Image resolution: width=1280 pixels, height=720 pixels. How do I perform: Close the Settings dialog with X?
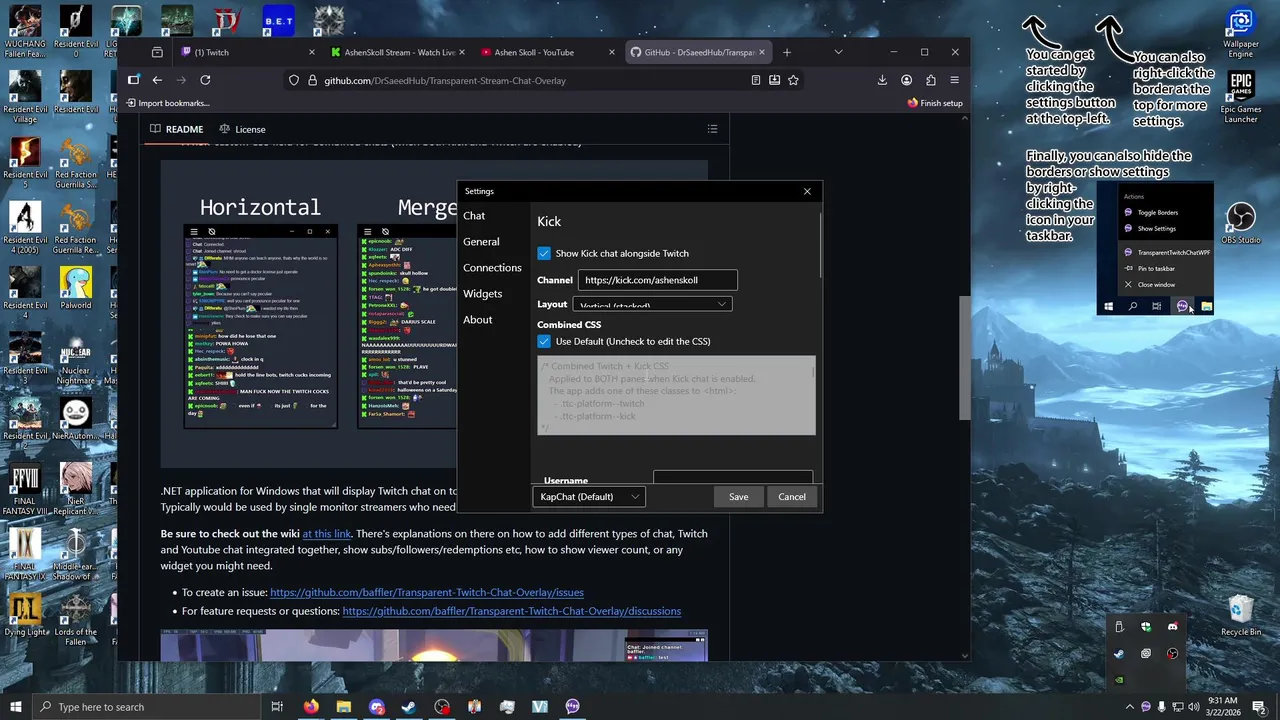click(x=807, y=191)
